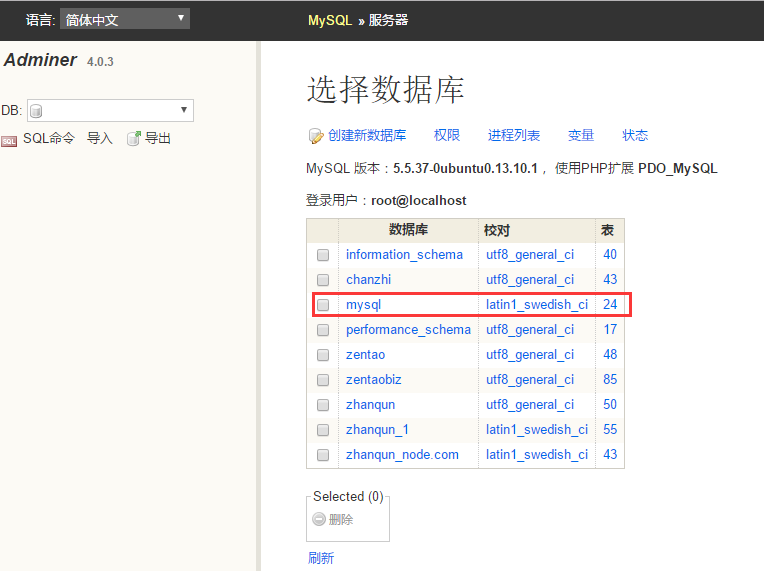The width and height of the screenshot is (764, 571).
Task: Click the delete icon in Selected box
Action: coord(319,520)
